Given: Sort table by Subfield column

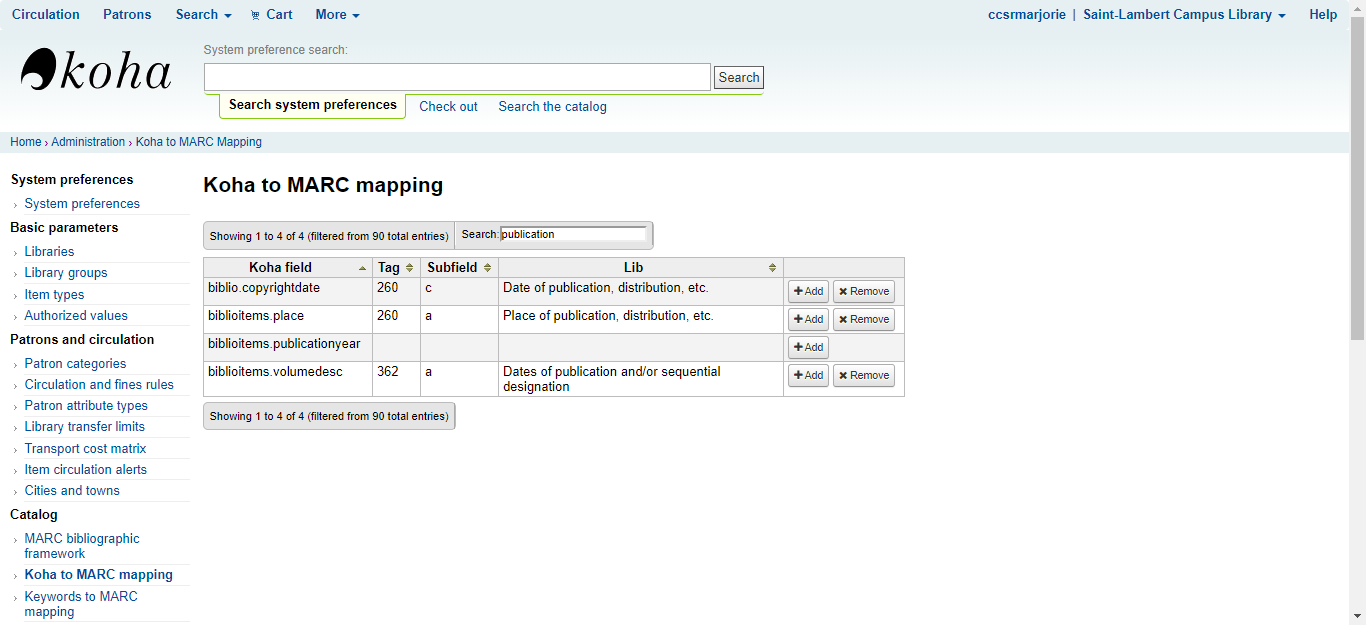Looking at the screenshot, I should pyautogui.click(x=458, y=268).
